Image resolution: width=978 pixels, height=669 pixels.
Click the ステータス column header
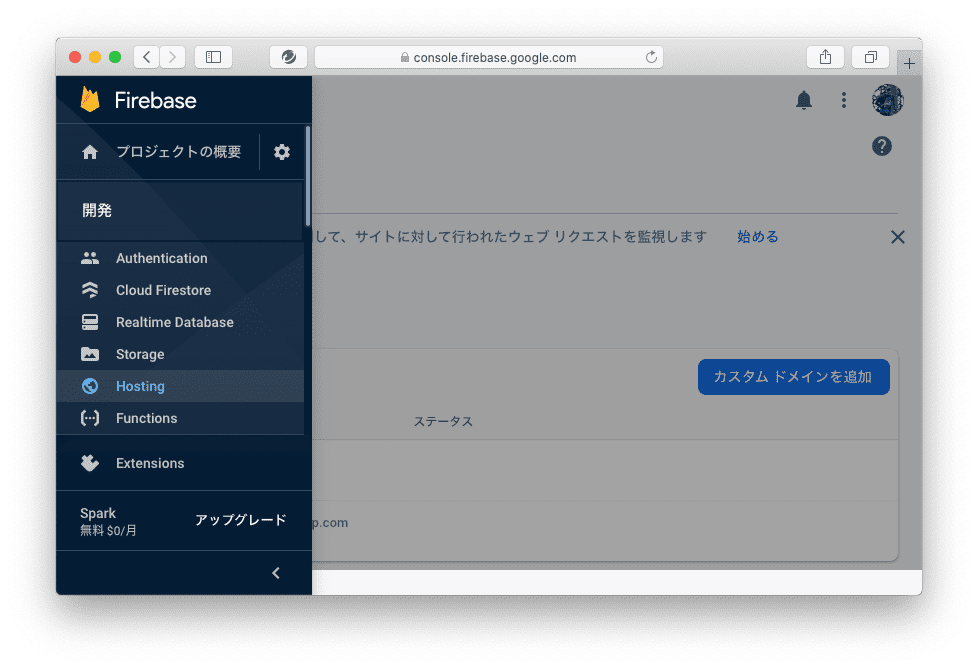443,421
